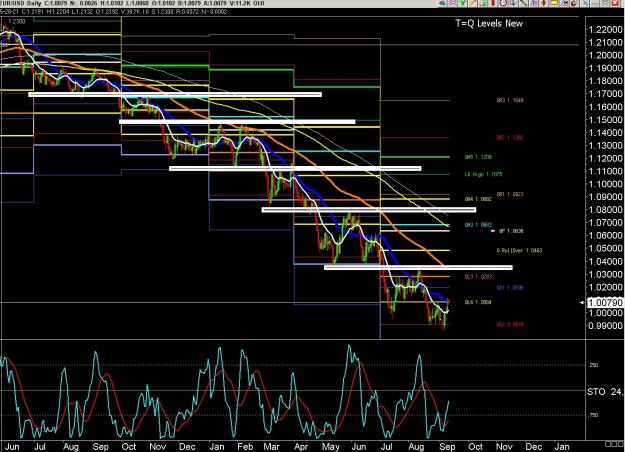This screenshot has width=625, height=452.
Task: Click the 1.22000 price axis label
Action: [x=605, y=29]
